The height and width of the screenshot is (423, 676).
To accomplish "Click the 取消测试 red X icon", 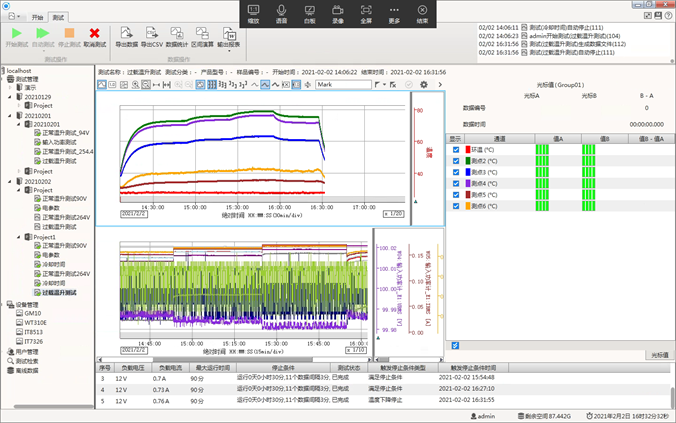I will 94,34.
